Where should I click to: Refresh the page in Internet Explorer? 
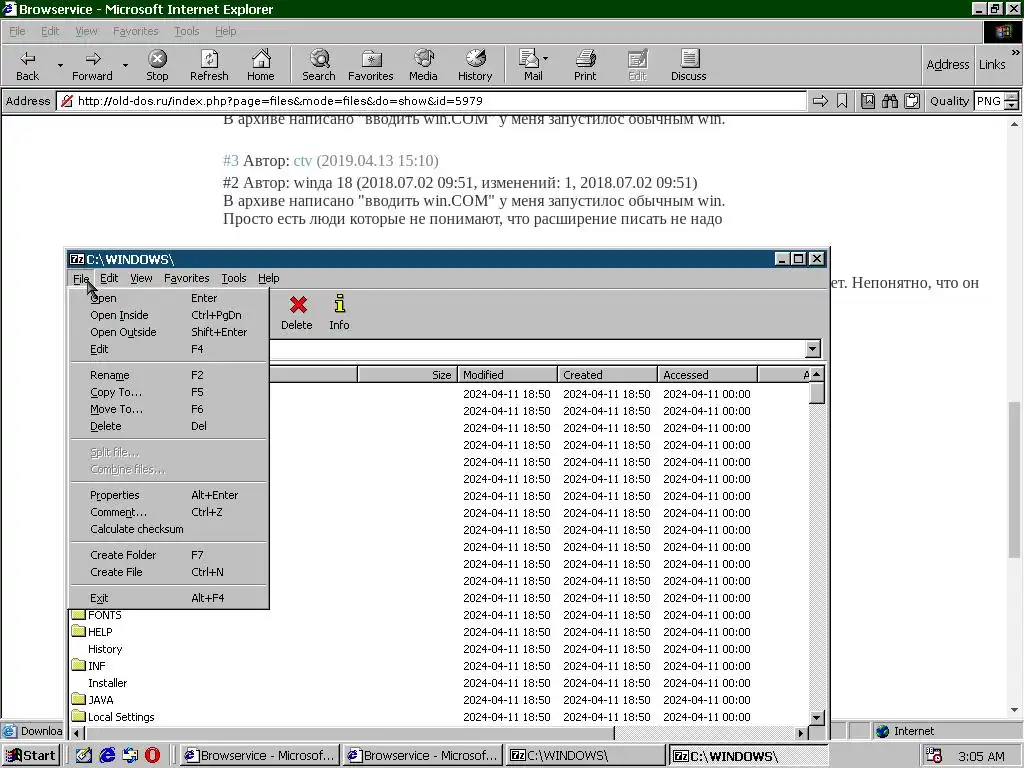[209, 65]
